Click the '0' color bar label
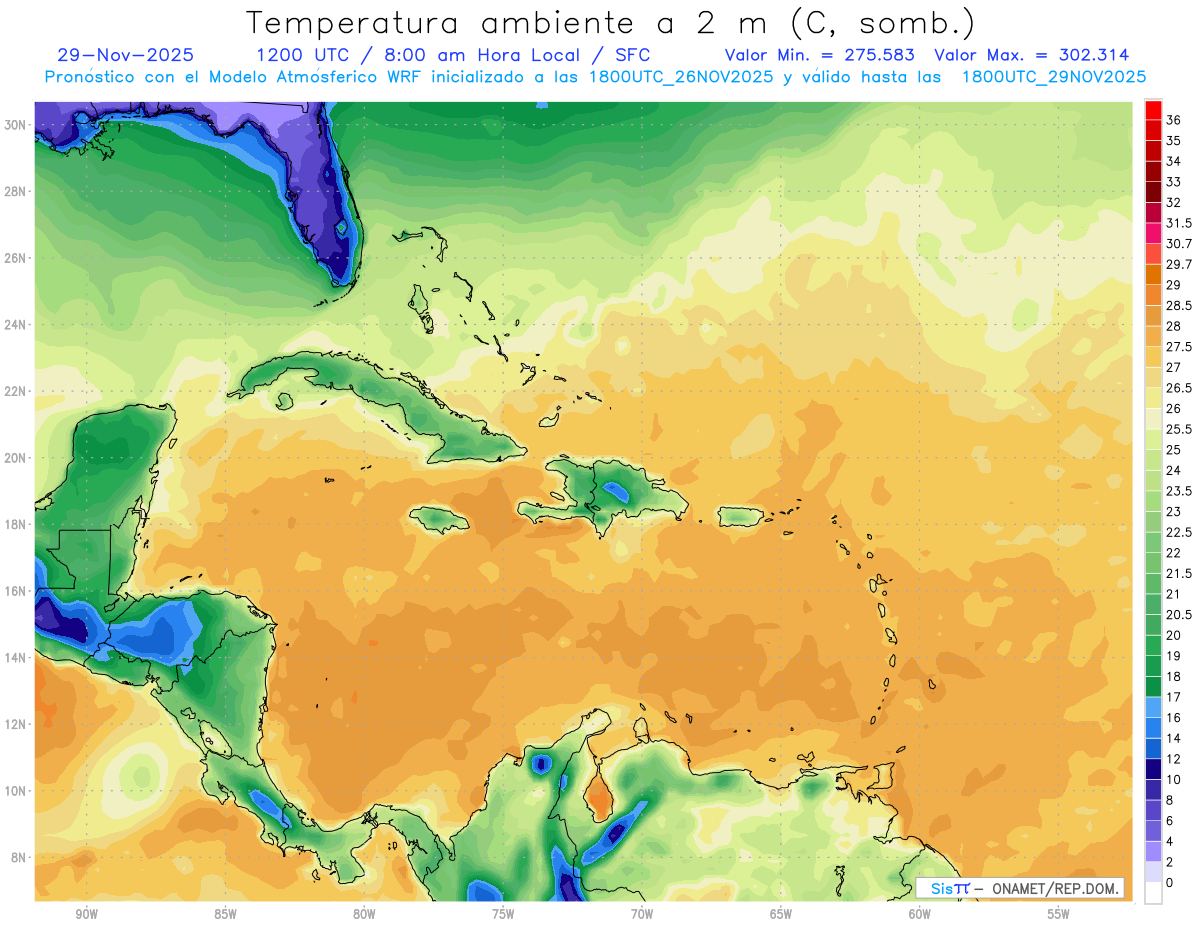Screen dimensions: 1200x927 [1170, 883]
